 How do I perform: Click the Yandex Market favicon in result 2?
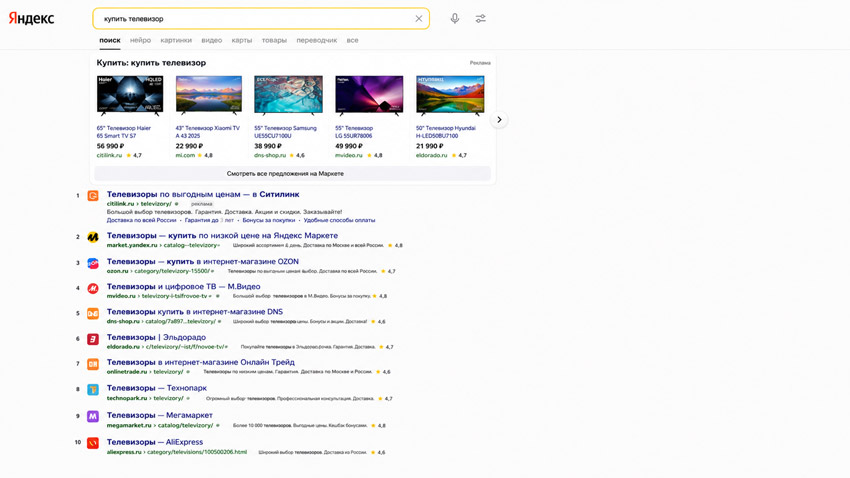(93, 237)
